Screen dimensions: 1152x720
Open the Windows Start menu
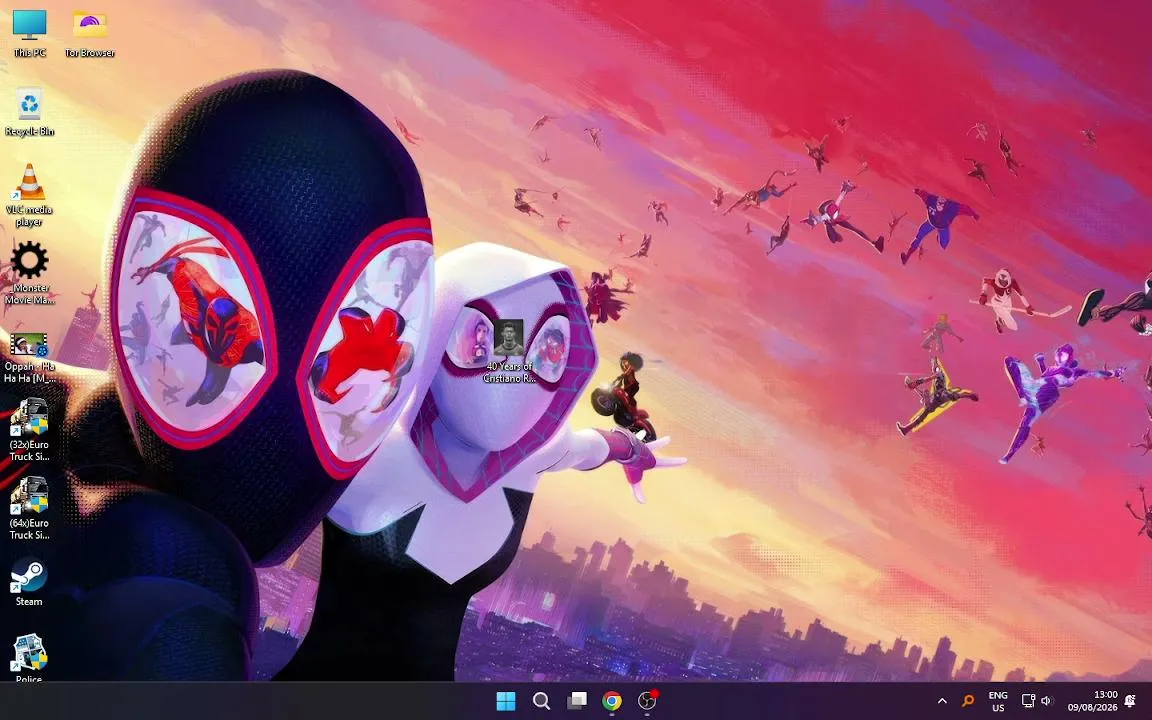tap(506, 701)
